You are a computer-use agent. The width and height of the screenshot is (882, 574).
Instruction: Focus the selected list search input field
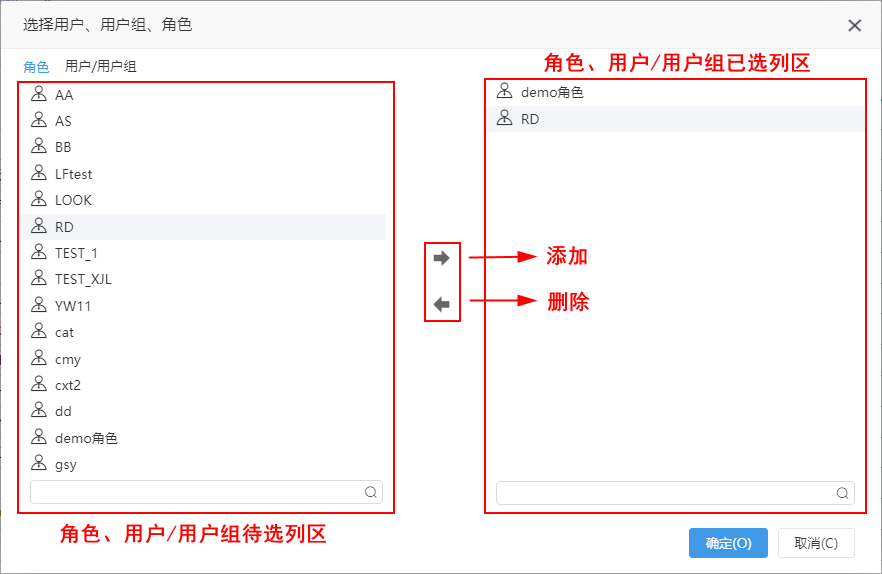675,494
